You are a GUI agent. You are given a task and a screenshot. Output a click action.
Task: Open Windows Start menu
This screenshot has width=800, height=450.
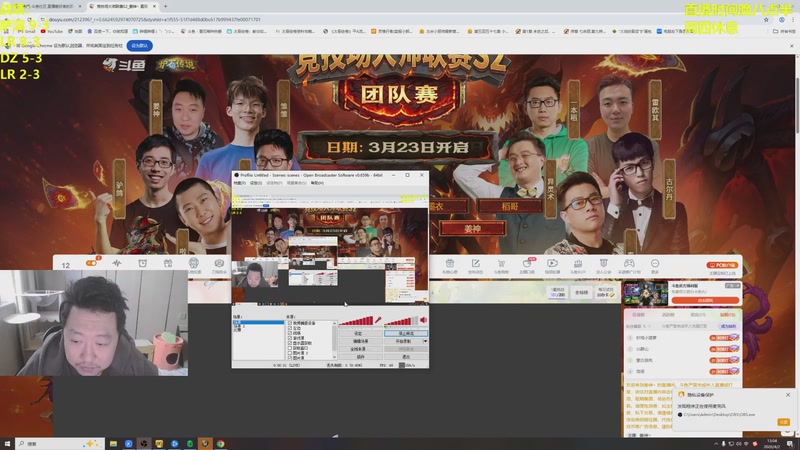pyautogui.click(x=7, y=444)
